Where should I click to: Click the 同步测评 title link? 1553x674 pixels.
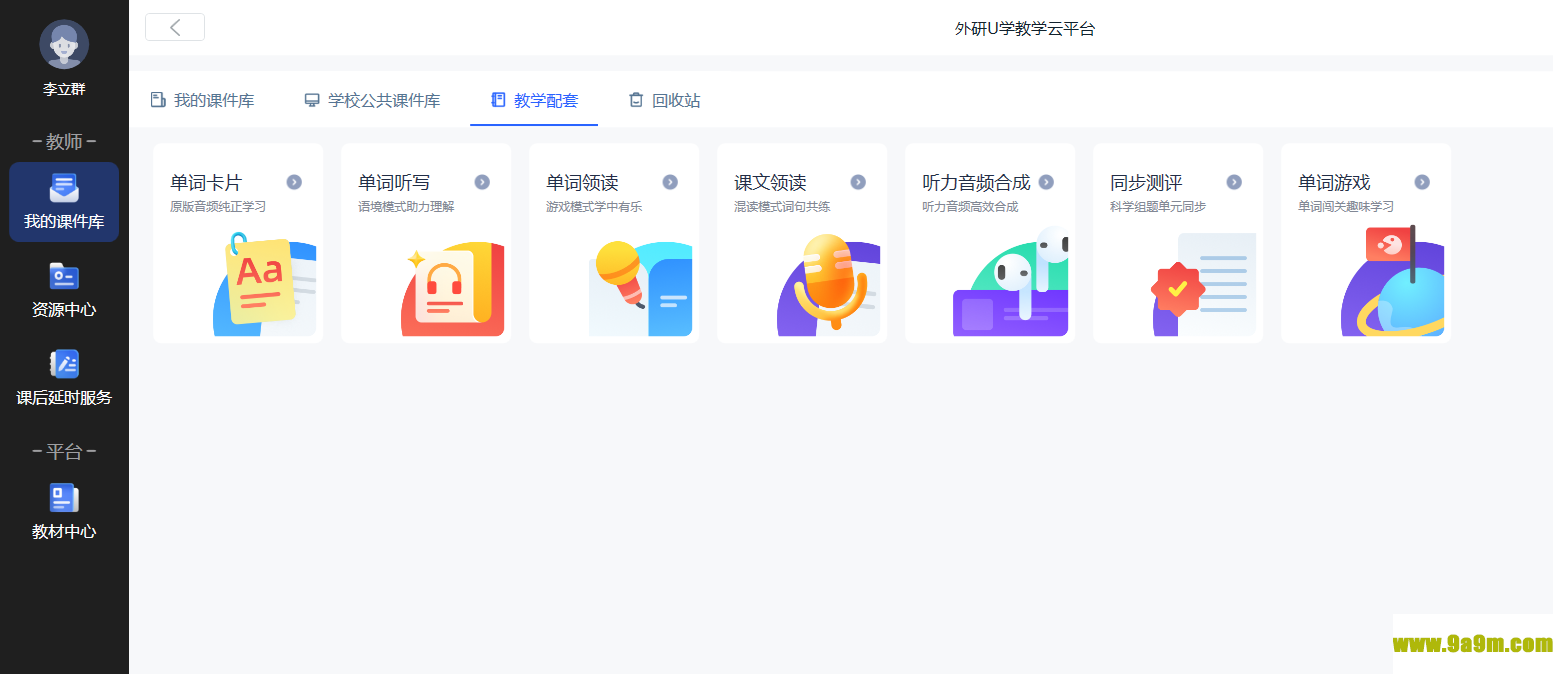pos(1146,183)
